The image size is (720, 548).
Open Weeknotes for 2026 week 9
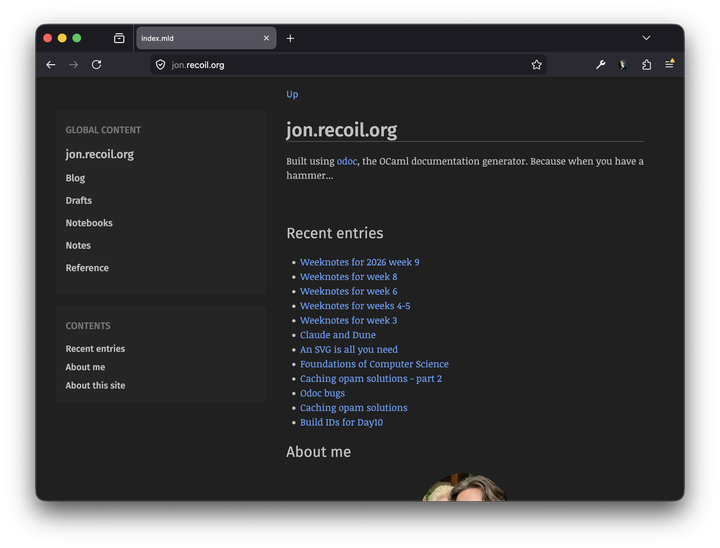click(x=359, y=262)
